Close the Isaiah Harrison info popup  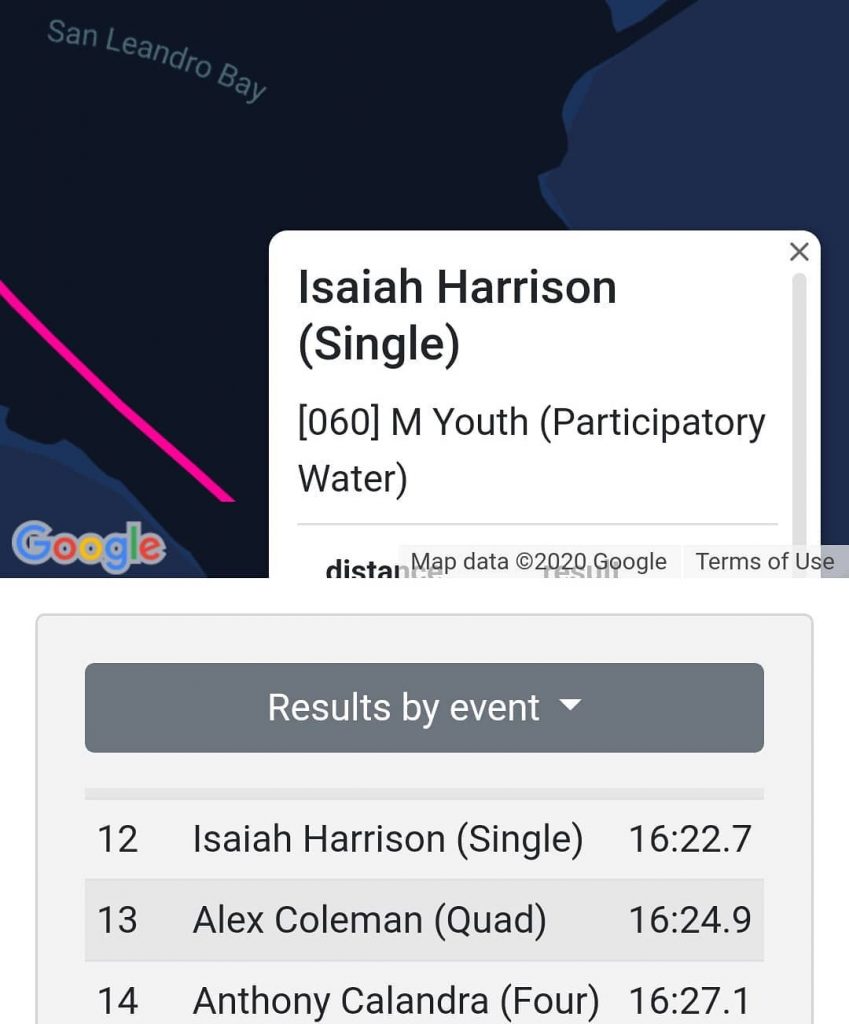[799, 251]
